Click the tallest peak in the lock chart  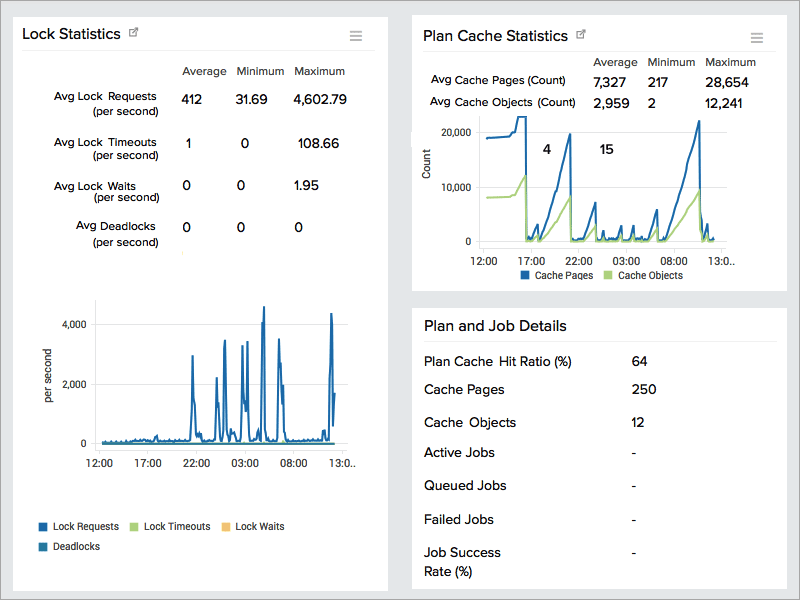[x=264, y=309]
